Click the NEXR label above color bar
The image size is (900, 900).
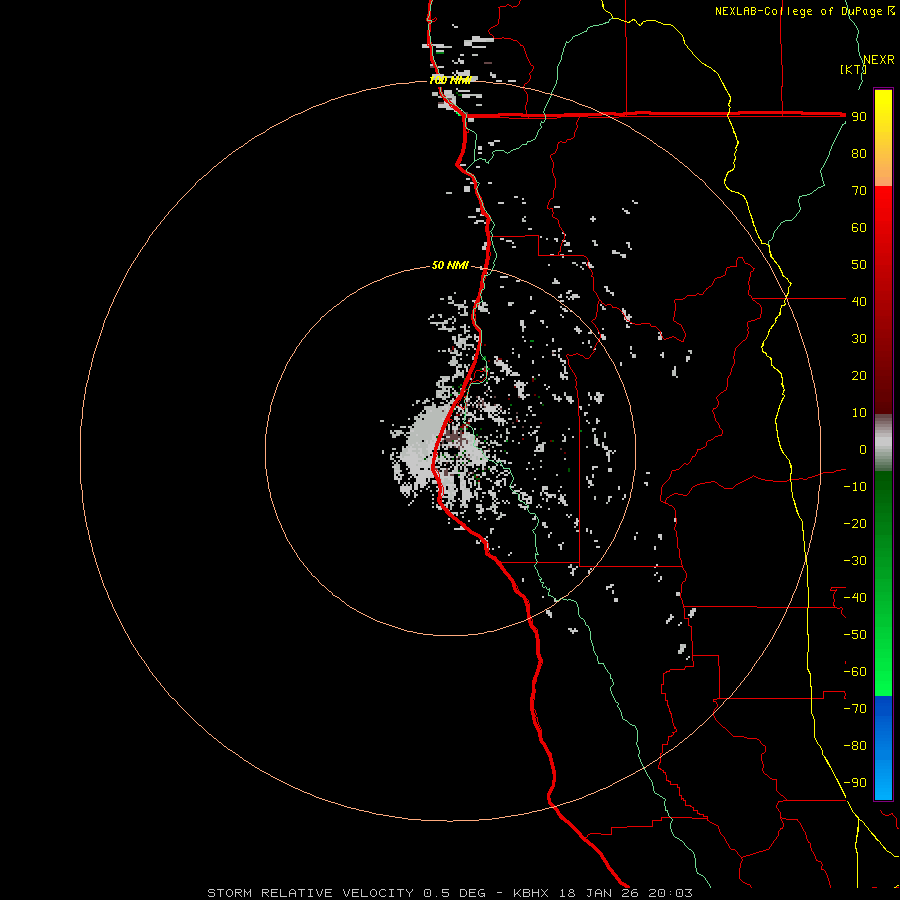(x=879, y=60)
